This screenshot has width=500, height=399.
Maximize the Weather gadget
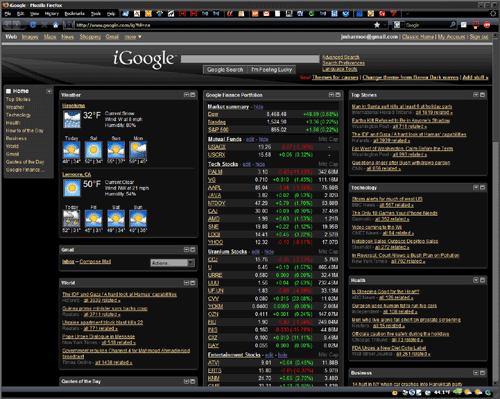(x=193, y=95)
